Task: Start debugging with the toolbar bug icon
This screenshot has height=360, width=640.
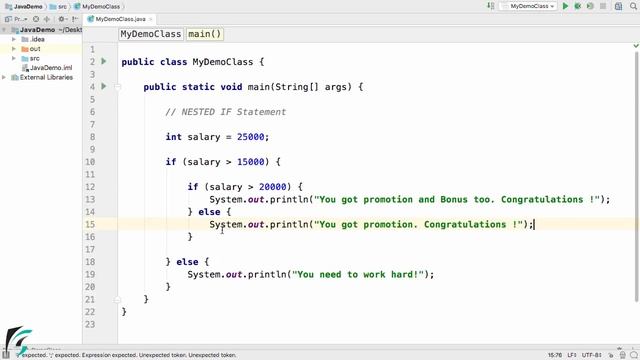Action: [x=578, y=6]
